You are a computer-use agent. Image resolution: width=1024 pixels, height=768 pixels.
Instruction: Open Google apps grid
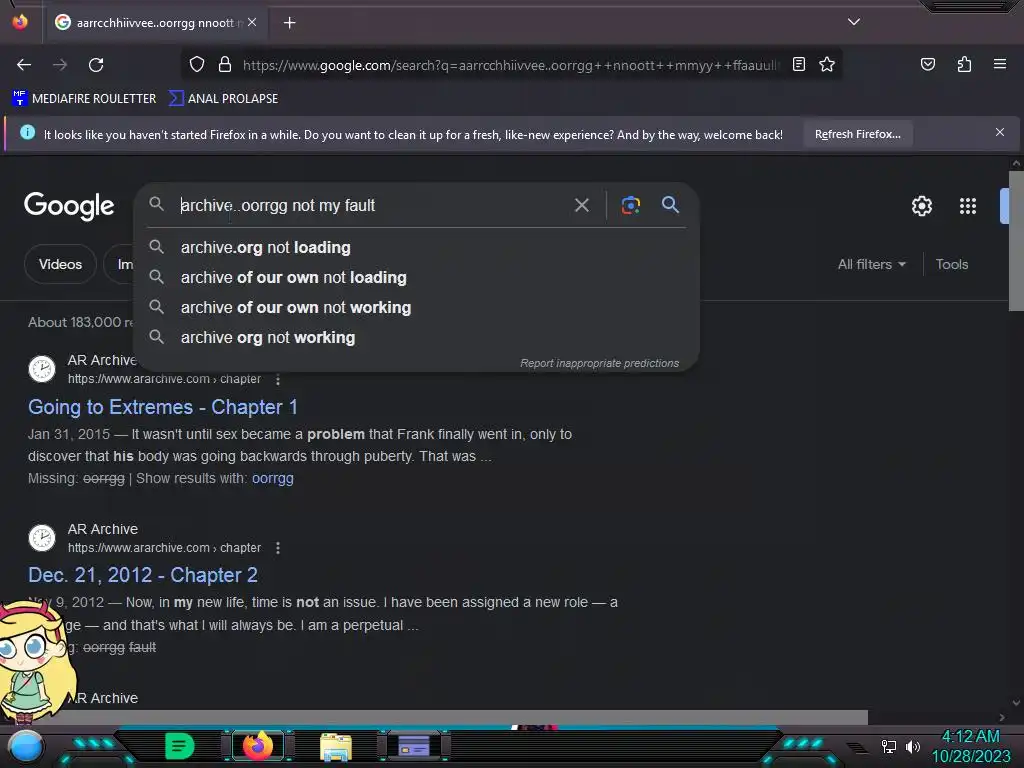point(967,206)
